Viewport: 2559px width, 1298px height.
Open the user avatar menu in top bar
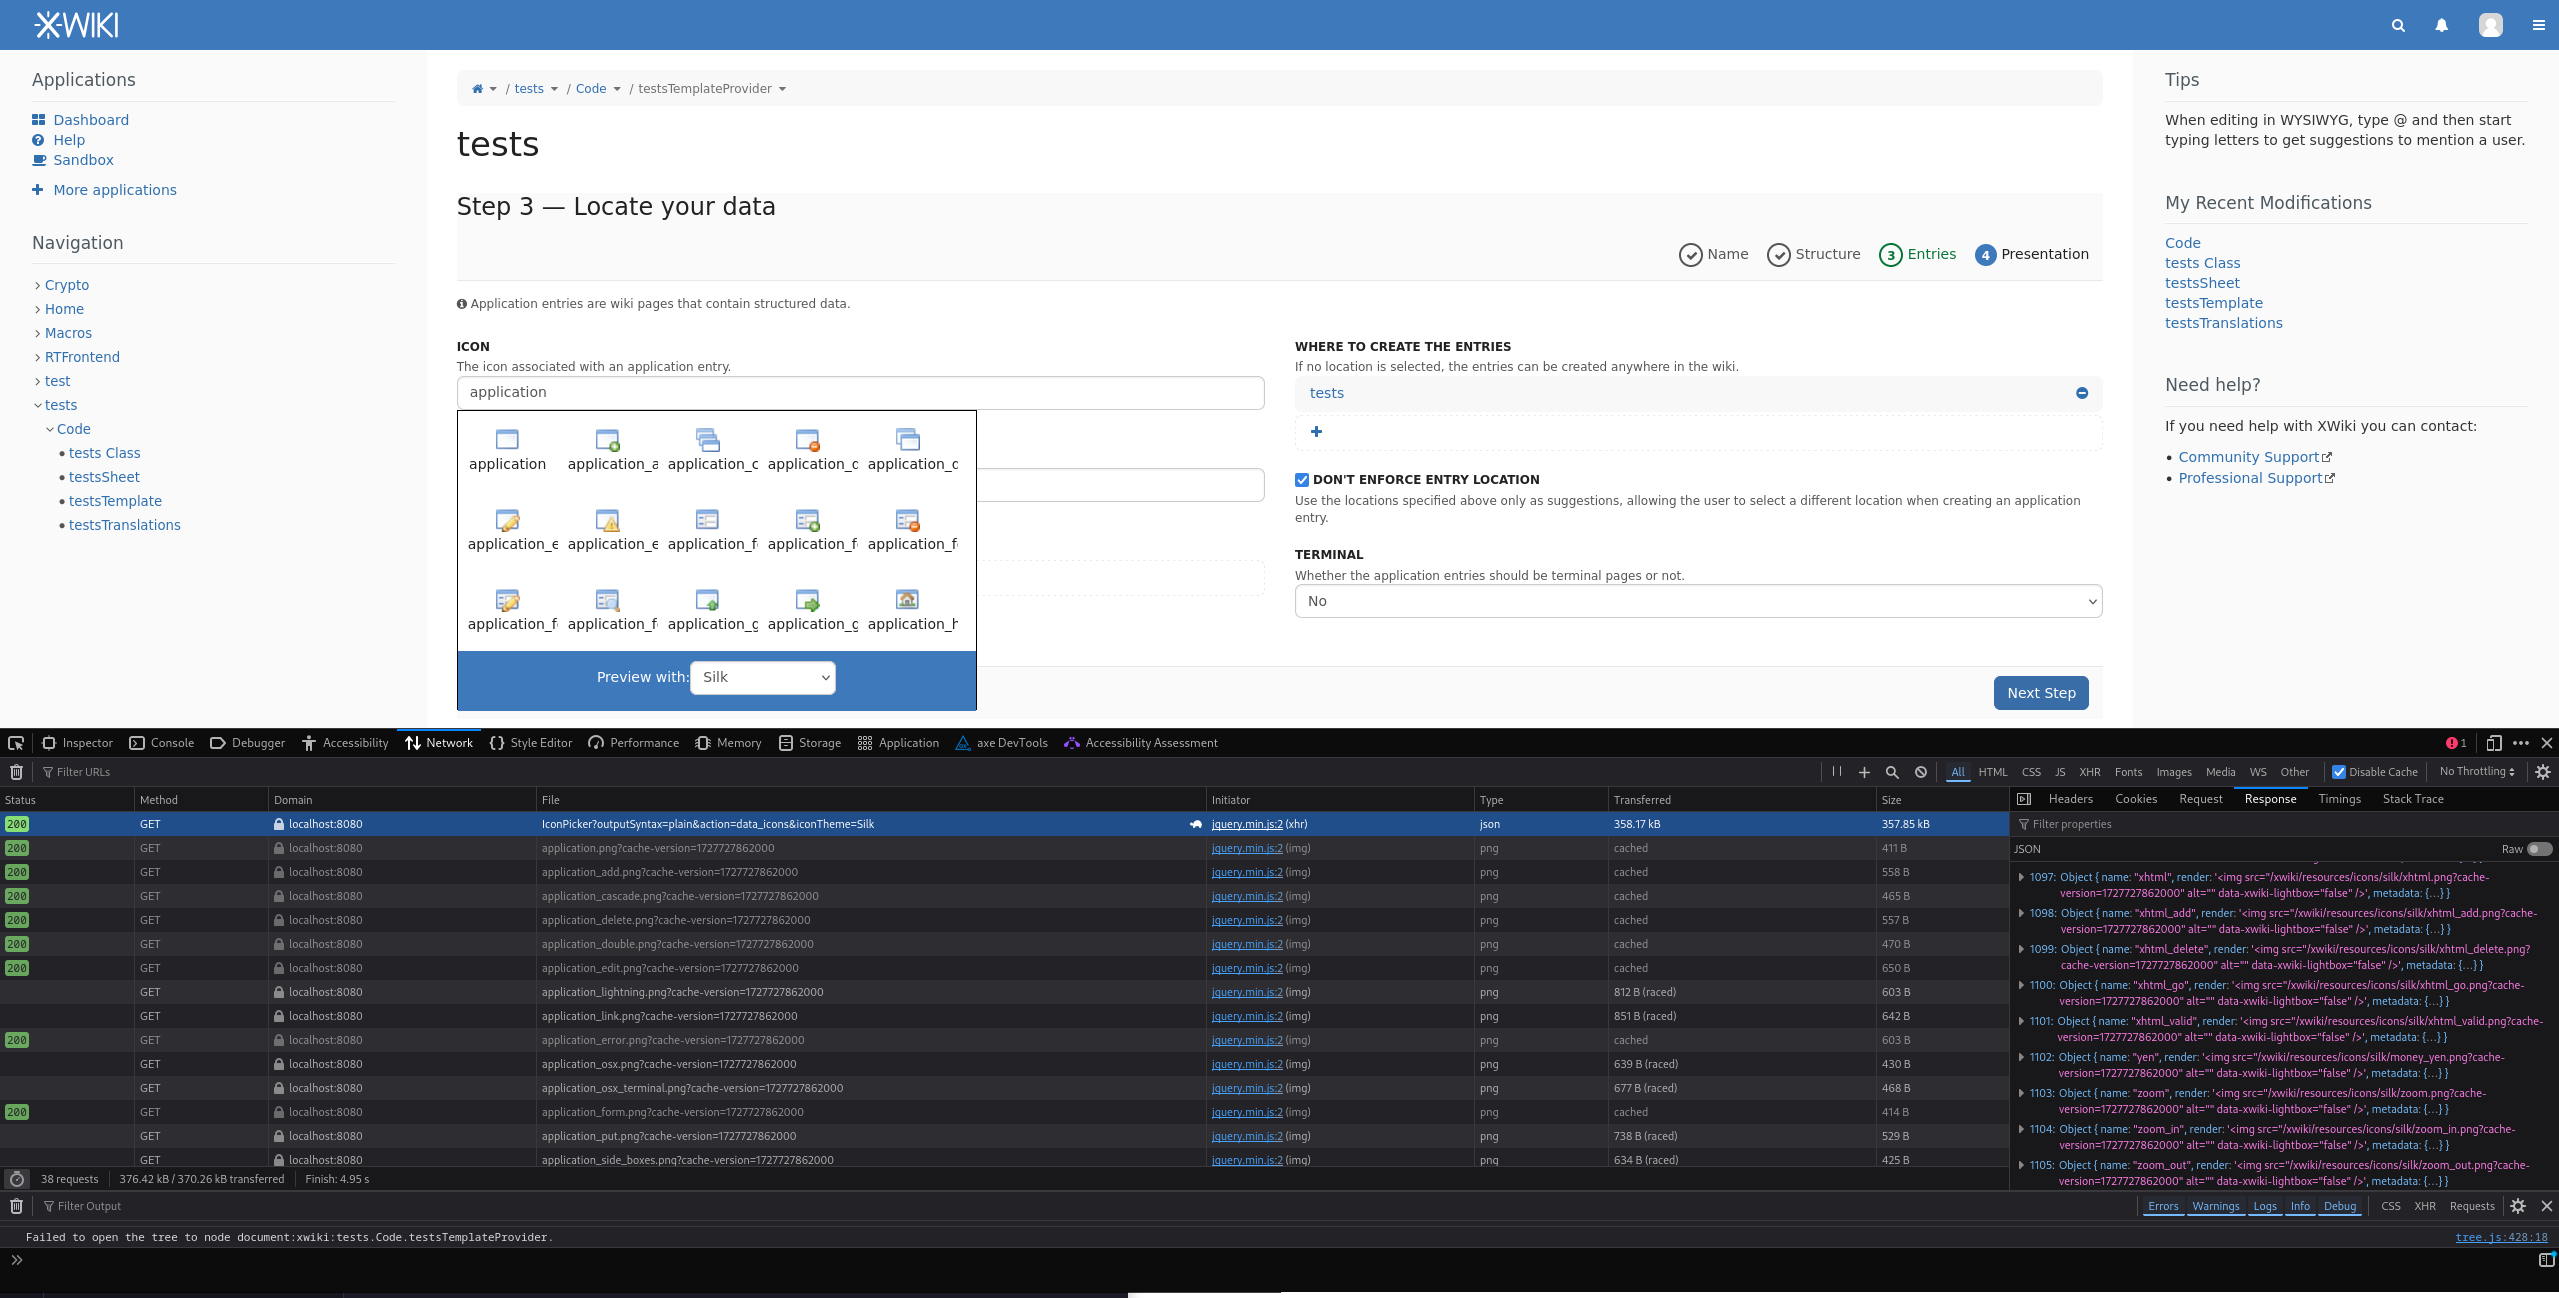[x=2490, y=25]
